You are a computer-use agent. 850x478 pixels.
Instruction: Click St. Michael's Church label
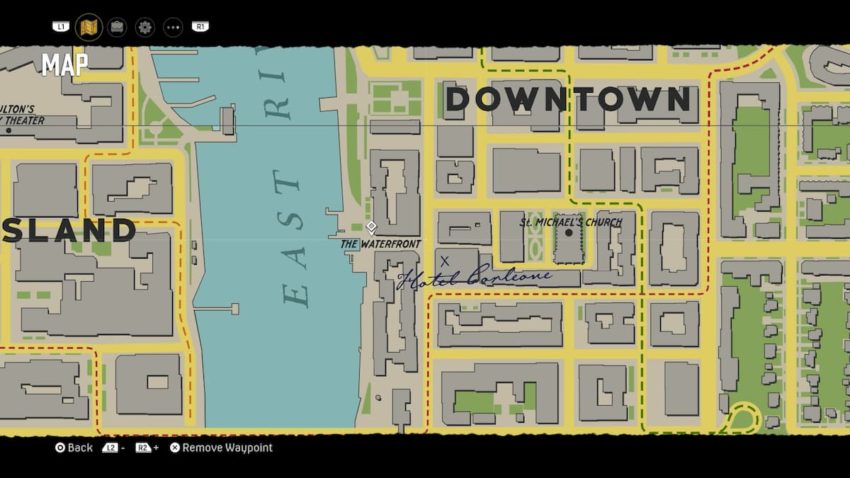[571, 222]
